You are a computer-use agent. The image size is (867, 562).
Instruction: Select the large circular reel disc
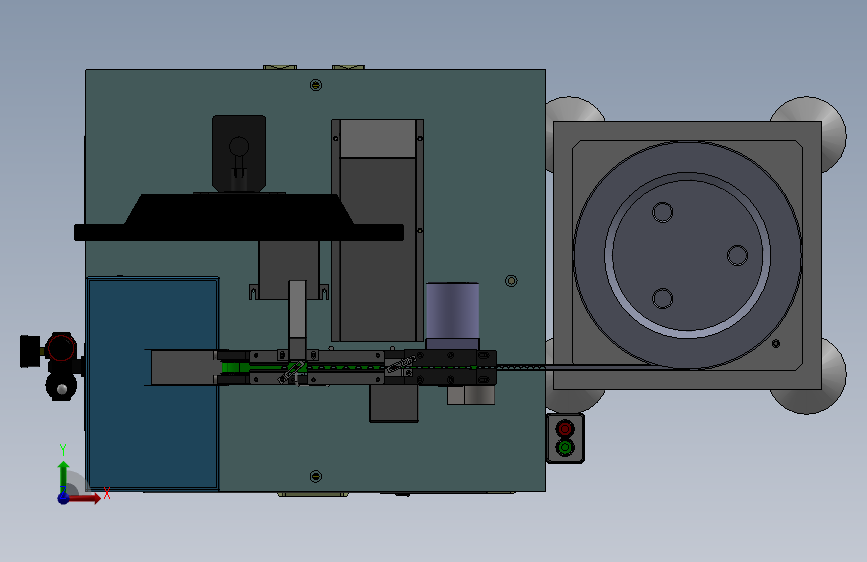point(687,255)
